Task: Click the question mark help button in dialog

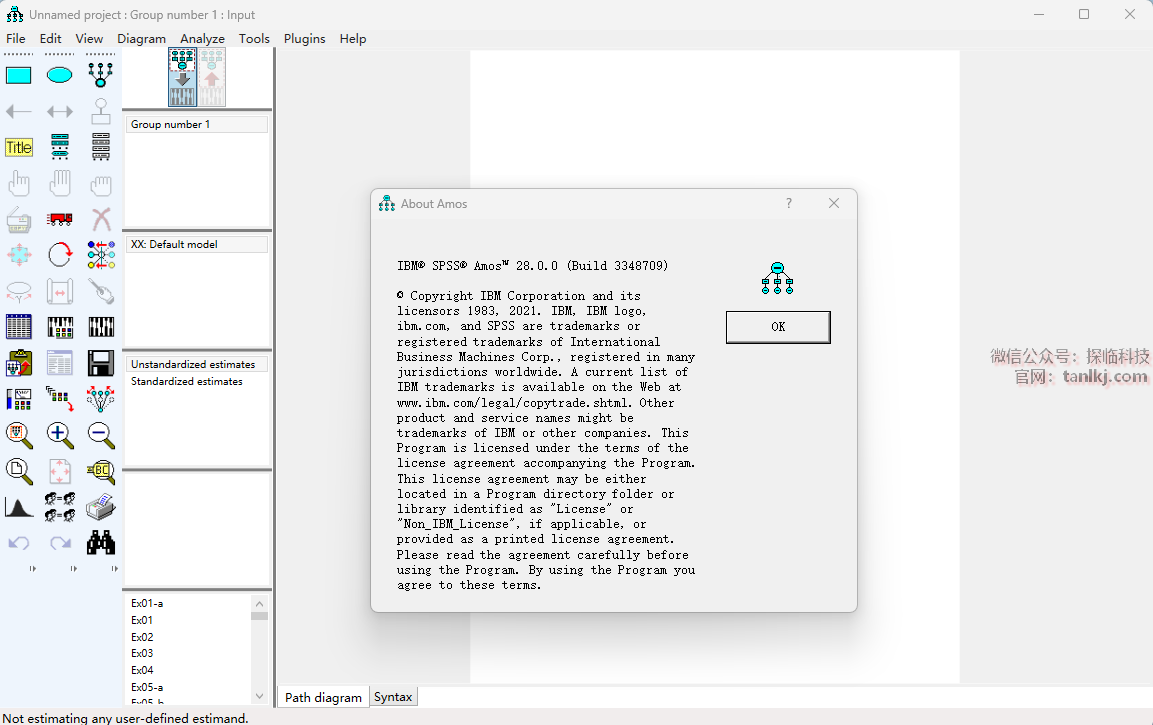Action: [789, 203]
